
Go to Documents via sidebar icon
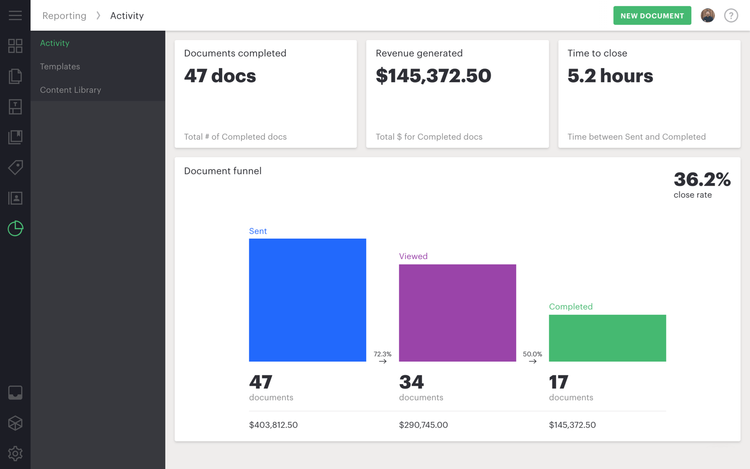pos(15,76)
